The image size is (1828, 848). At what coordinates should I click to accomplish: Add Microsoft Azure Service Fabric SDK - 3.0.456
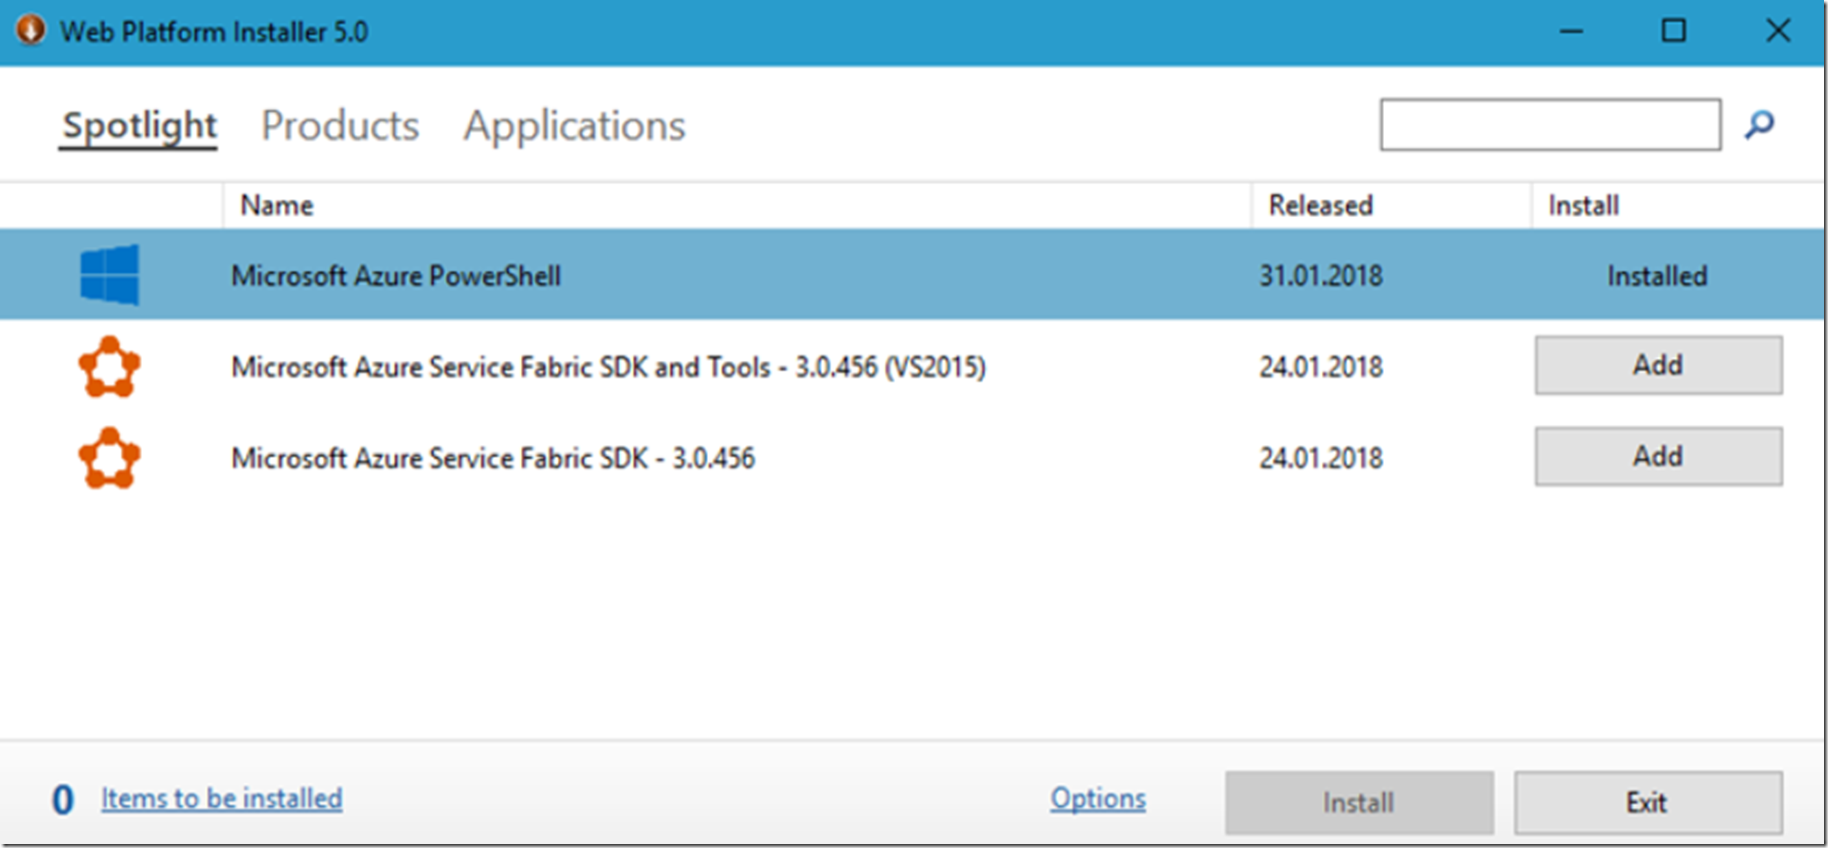[1658, 457]
